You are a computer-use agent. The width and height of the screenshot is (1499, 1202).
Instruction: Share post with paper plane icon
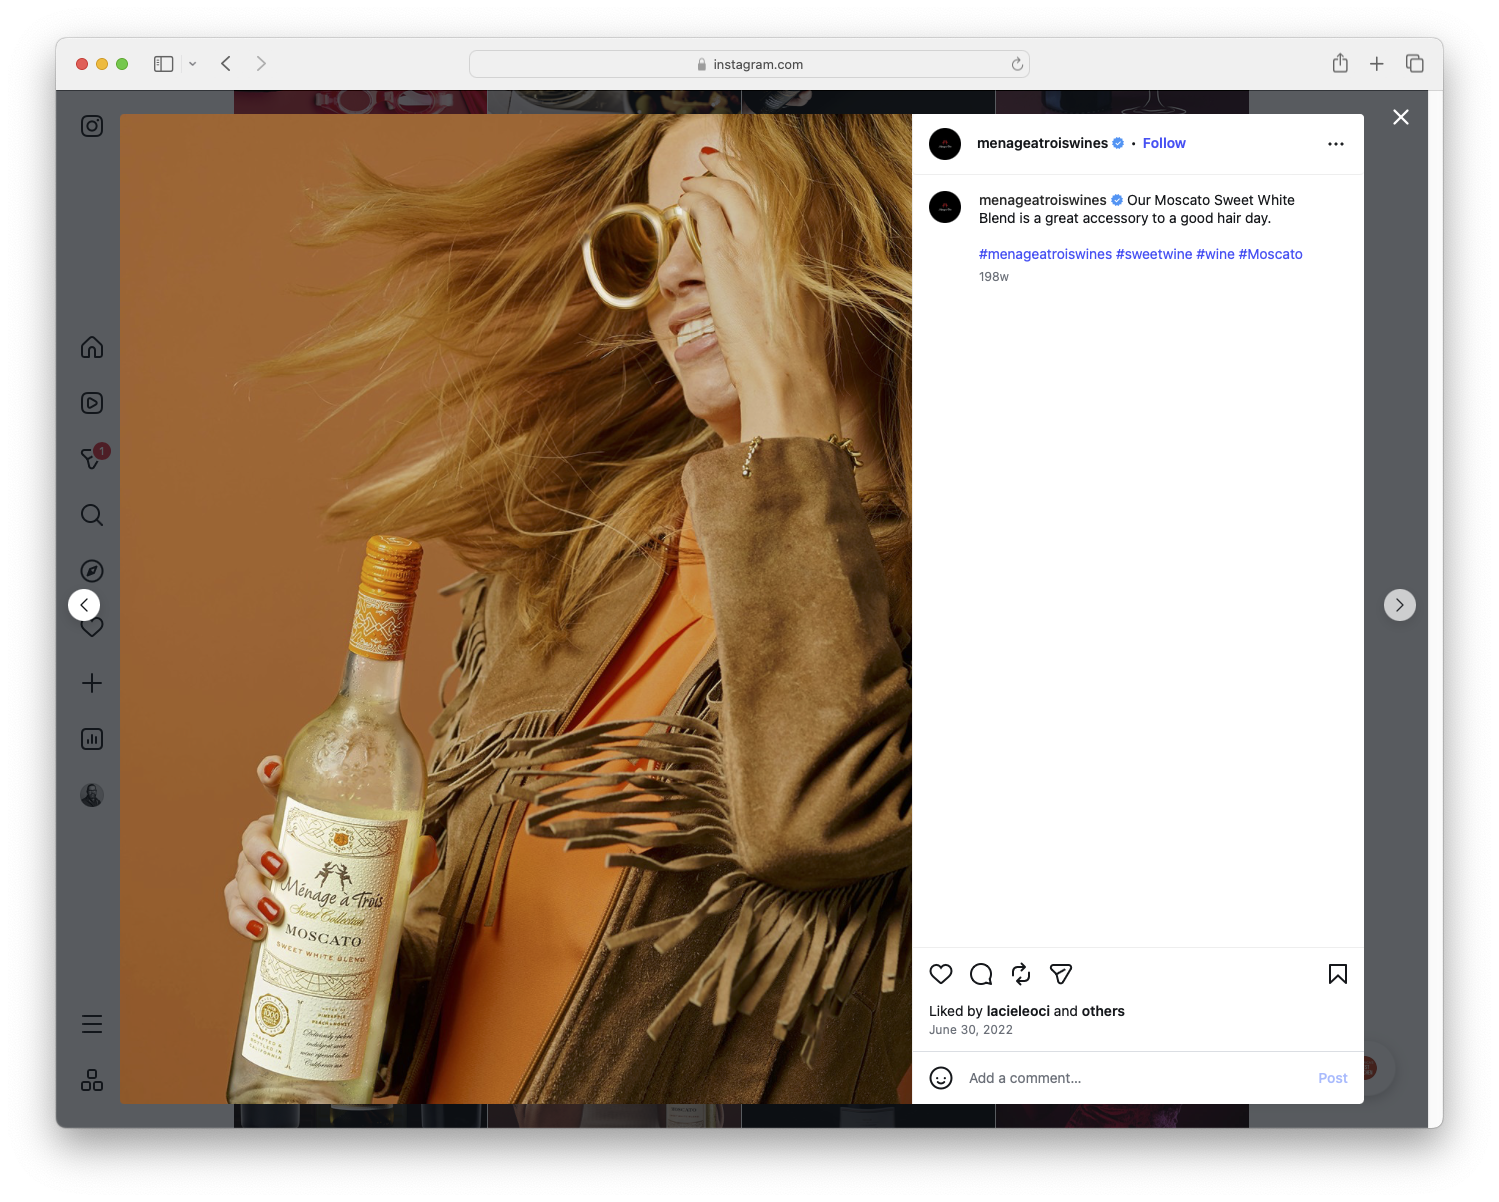pyautogui.click(x=1061, y=974)
